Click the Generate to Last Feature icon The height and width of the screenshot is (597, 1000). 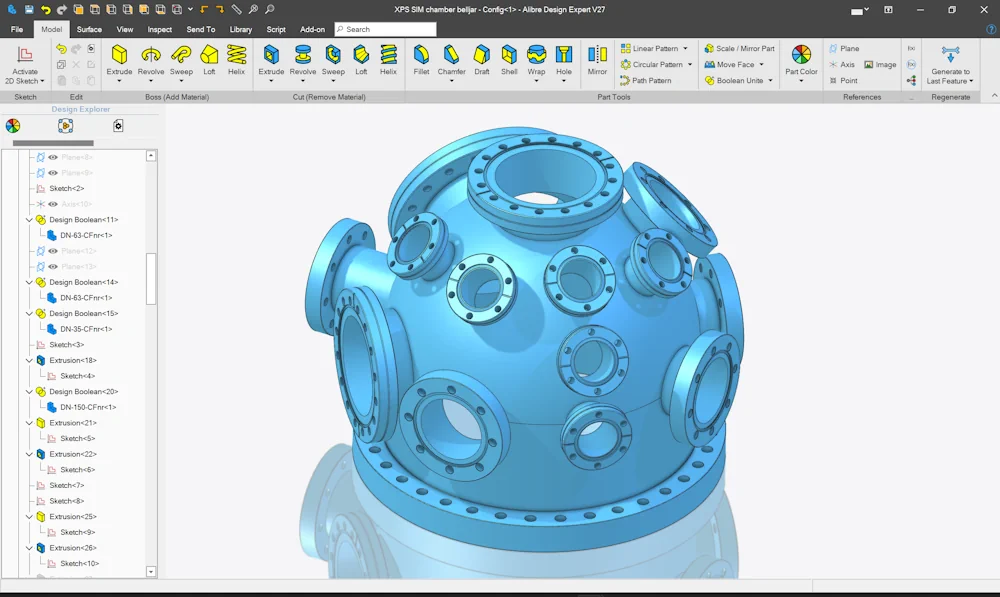click(x=950, y=55)
